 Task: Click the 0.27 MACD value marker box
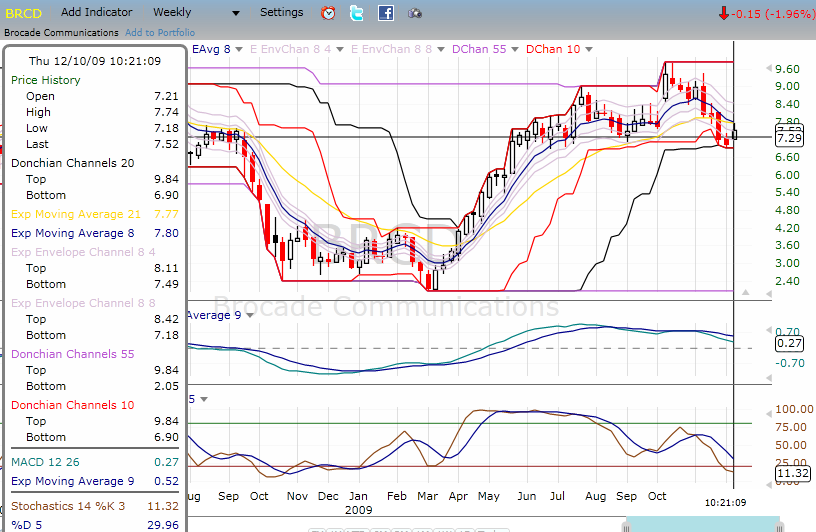click(x=789, y=343)
